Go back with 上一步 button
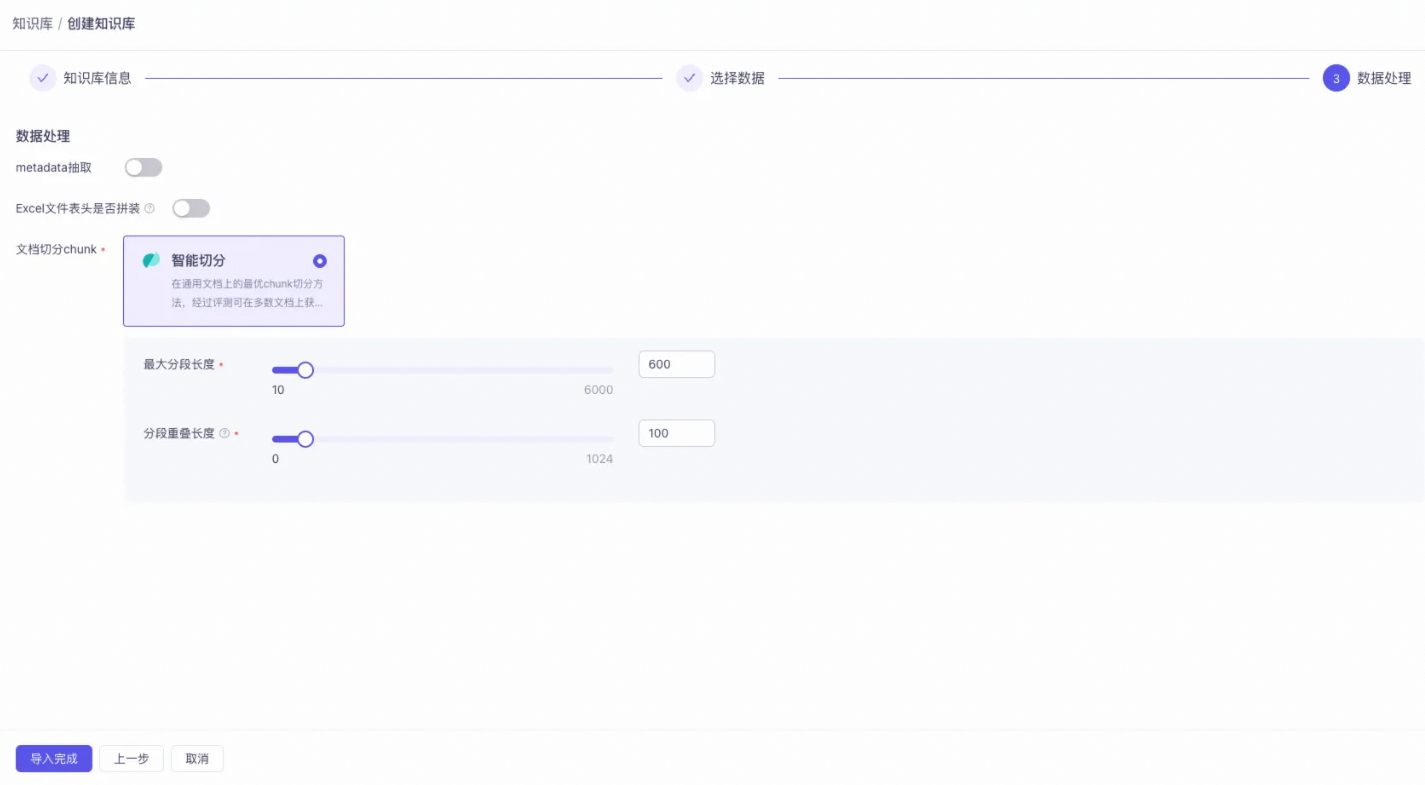 click(x=131, y=759)
